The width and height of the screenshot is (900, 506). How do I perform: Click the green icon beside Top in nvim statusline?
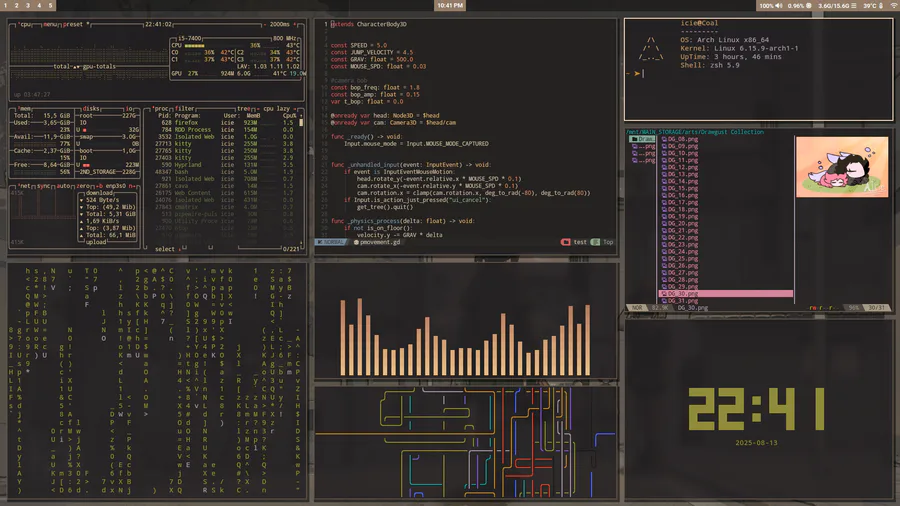(x=595, y=242)
